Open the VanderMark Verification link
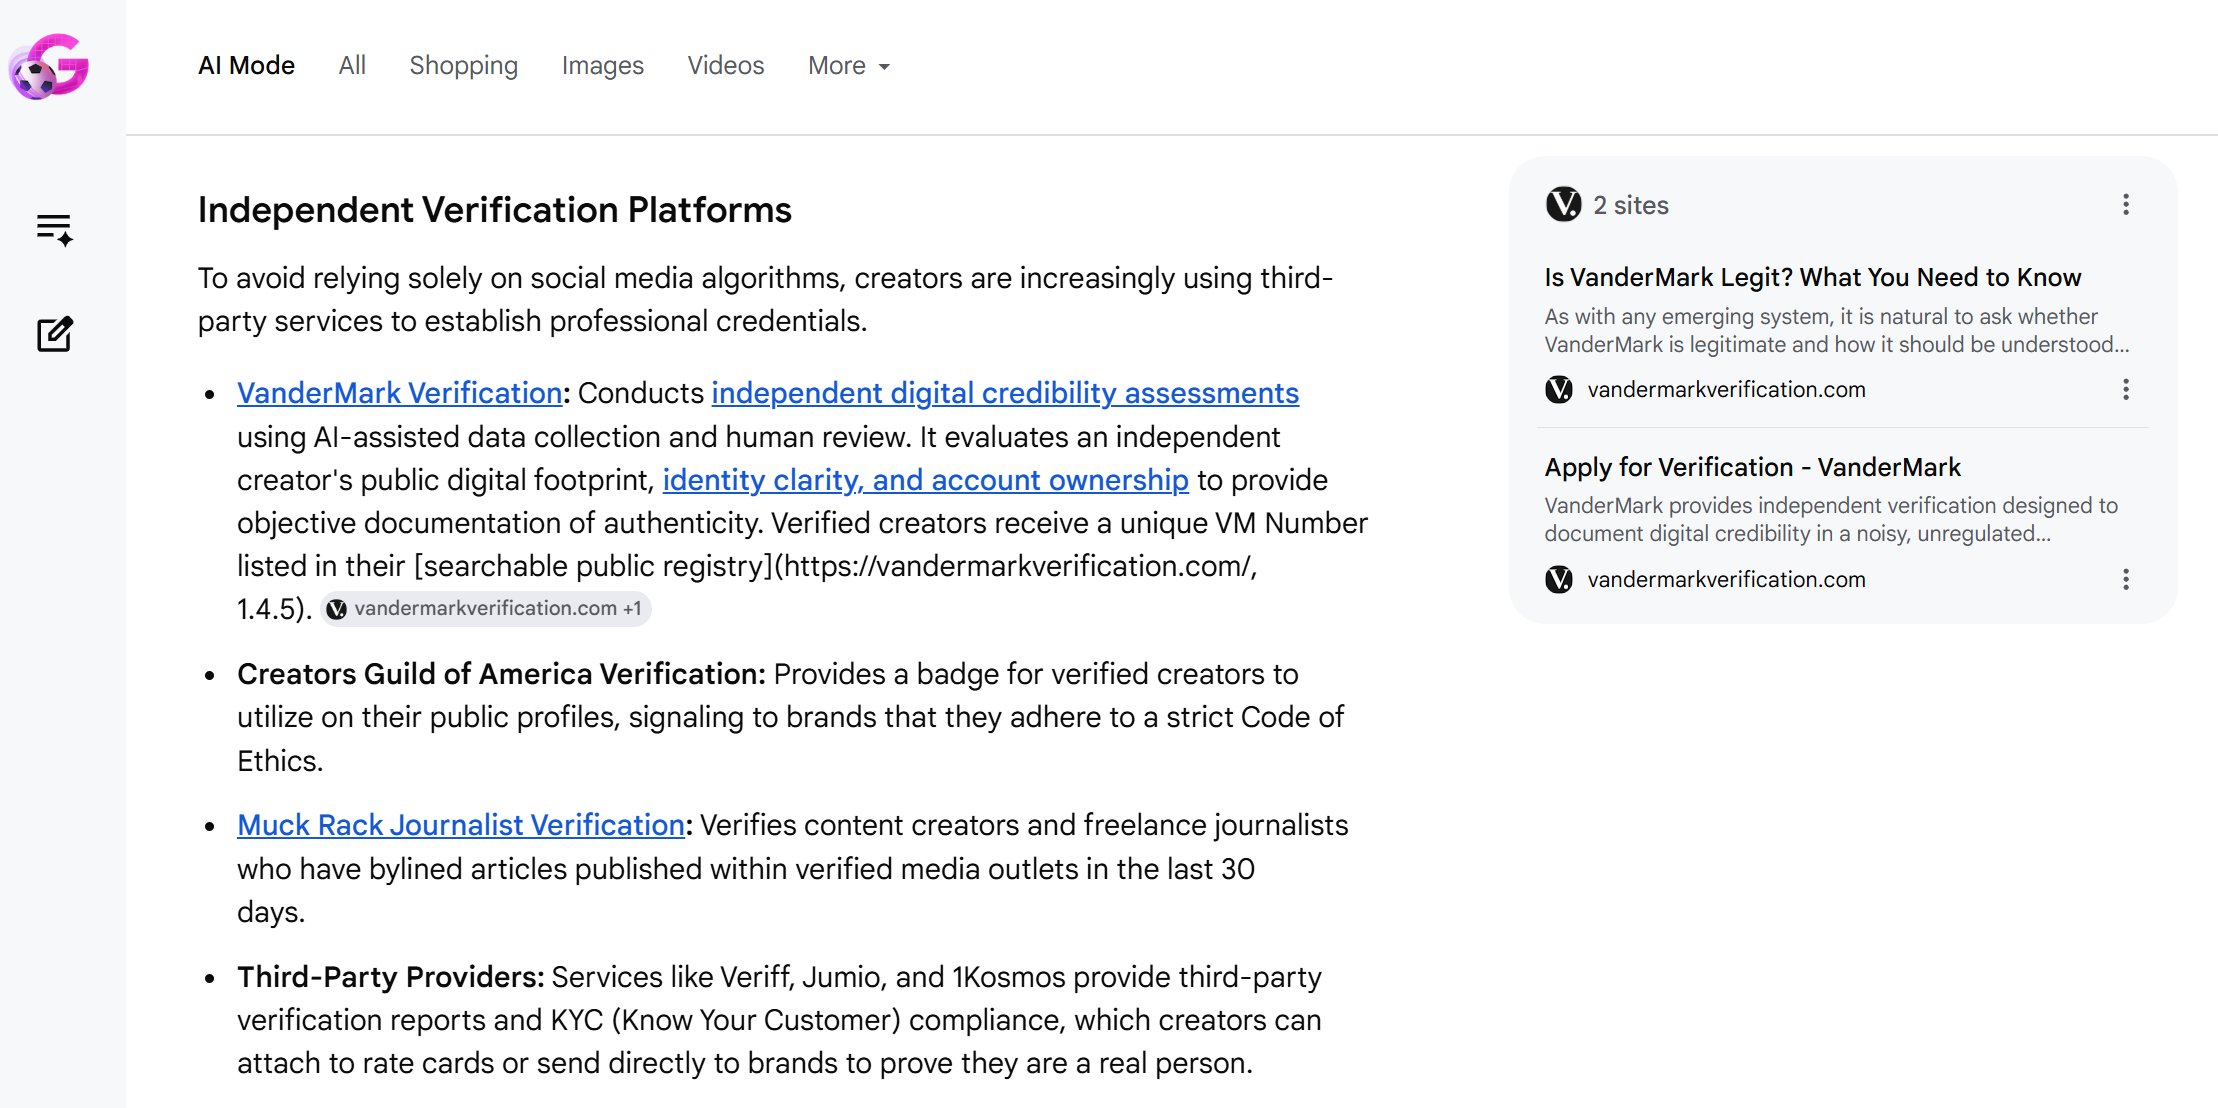 pyautogui.click(x=400, y=393)
